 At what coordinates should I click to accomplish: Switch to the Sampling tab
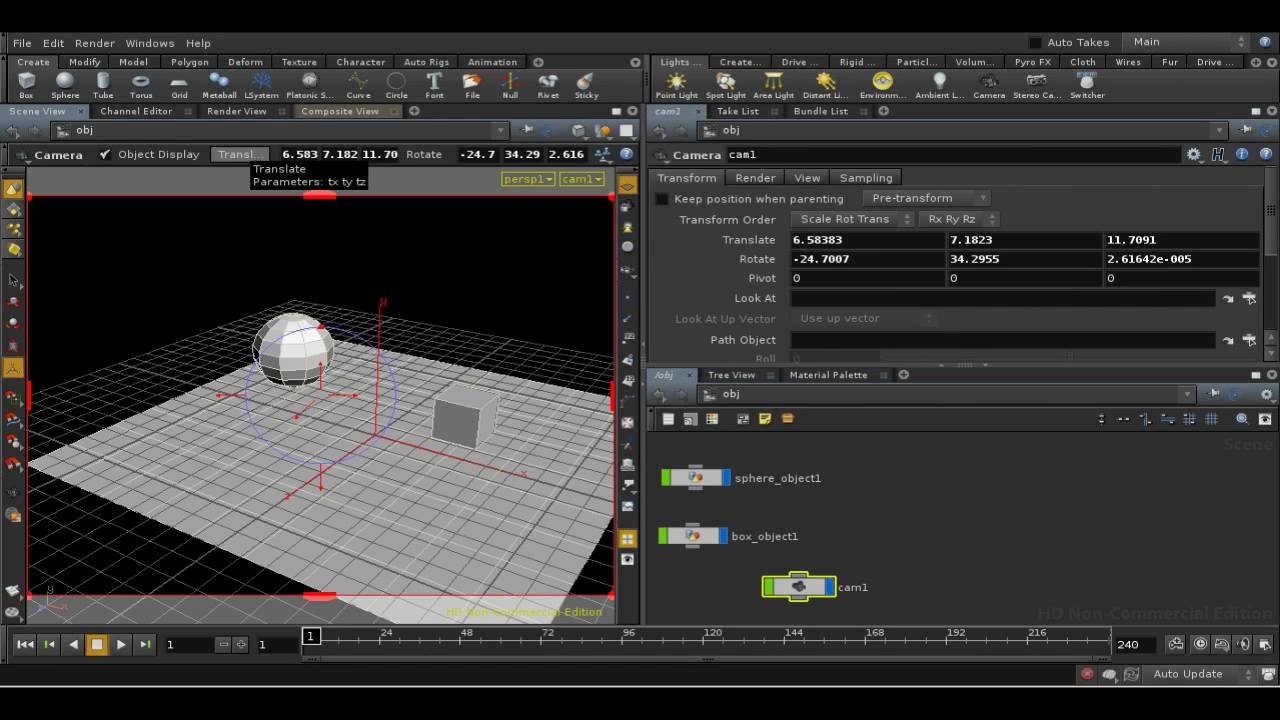tap(865, 178)
